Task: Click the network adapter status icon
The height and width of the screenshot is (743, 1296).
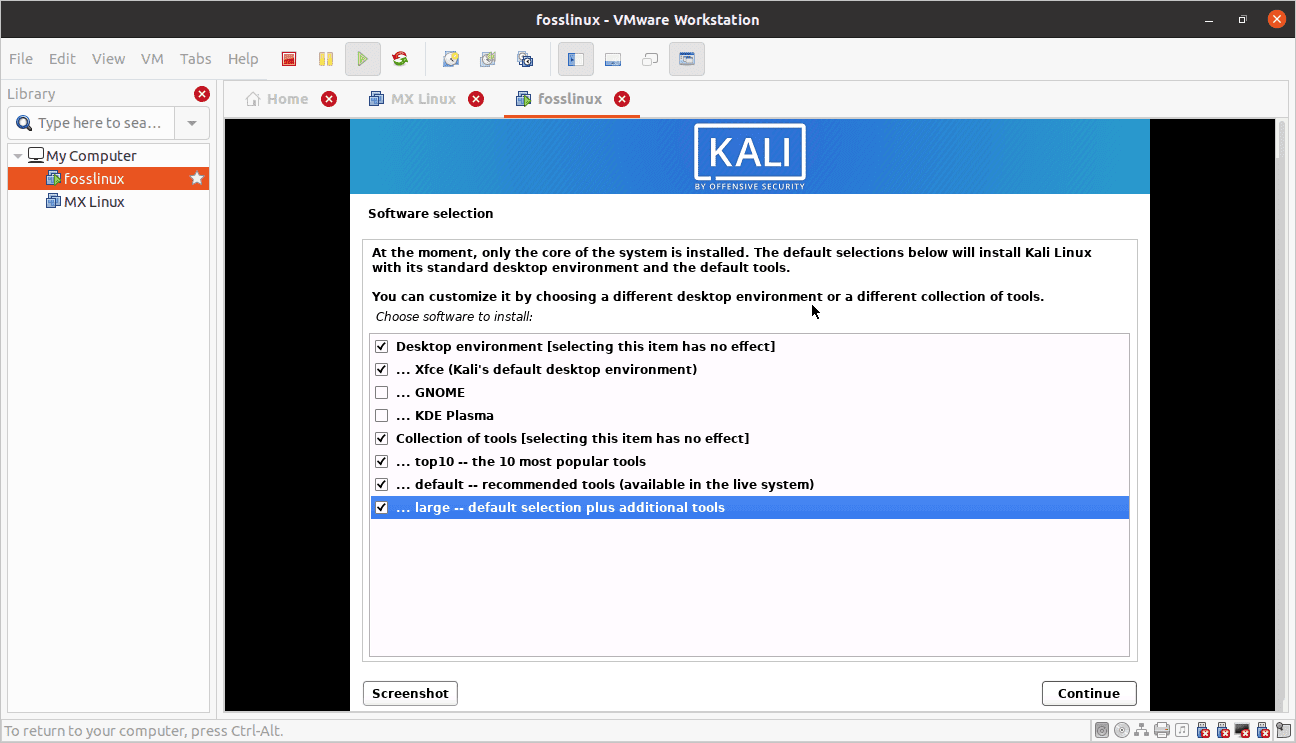Action: click(1142, 731)
